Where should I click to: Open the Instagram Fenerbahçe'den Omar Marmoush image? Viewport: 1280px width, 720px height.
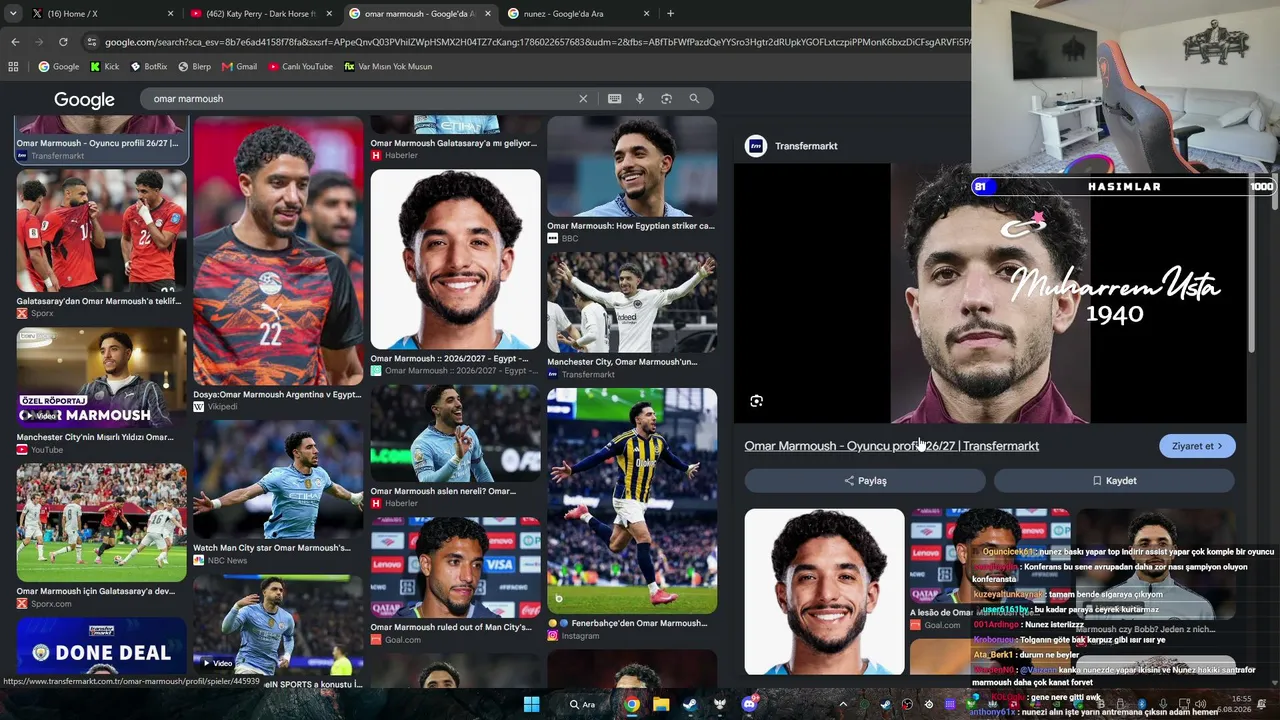pos(632,501)
